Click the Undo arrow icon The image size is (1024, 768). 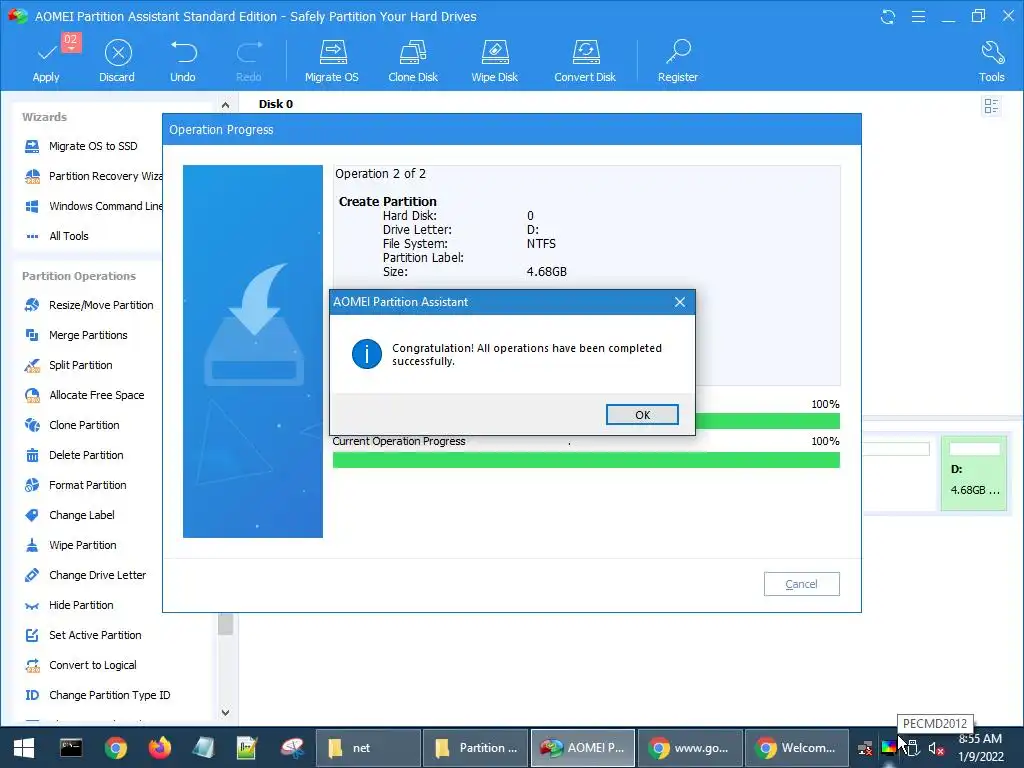point(183,52)
